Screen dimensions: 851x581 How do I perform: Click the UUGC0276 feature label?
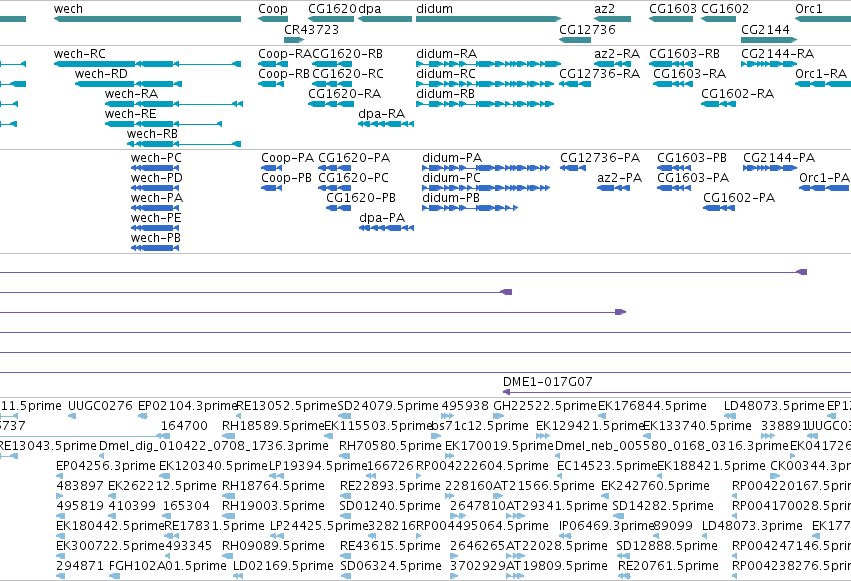pos(100,406)
